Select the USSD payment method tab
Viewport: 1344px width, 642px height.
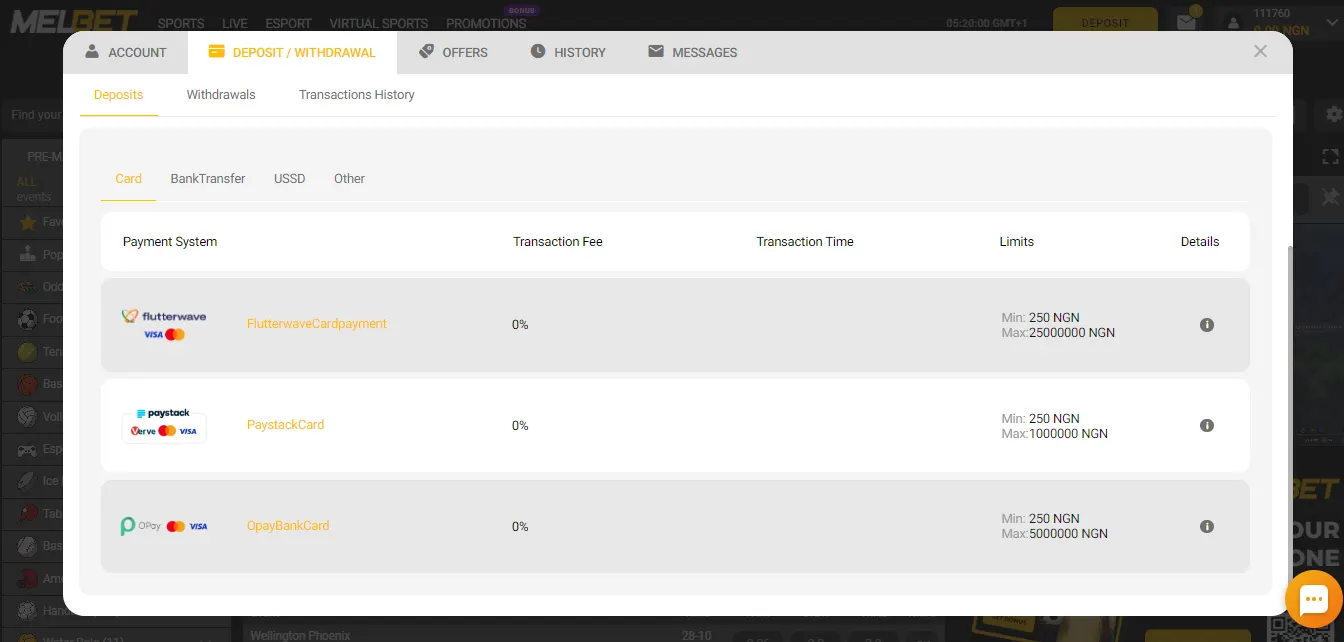[x=289, y=179]
